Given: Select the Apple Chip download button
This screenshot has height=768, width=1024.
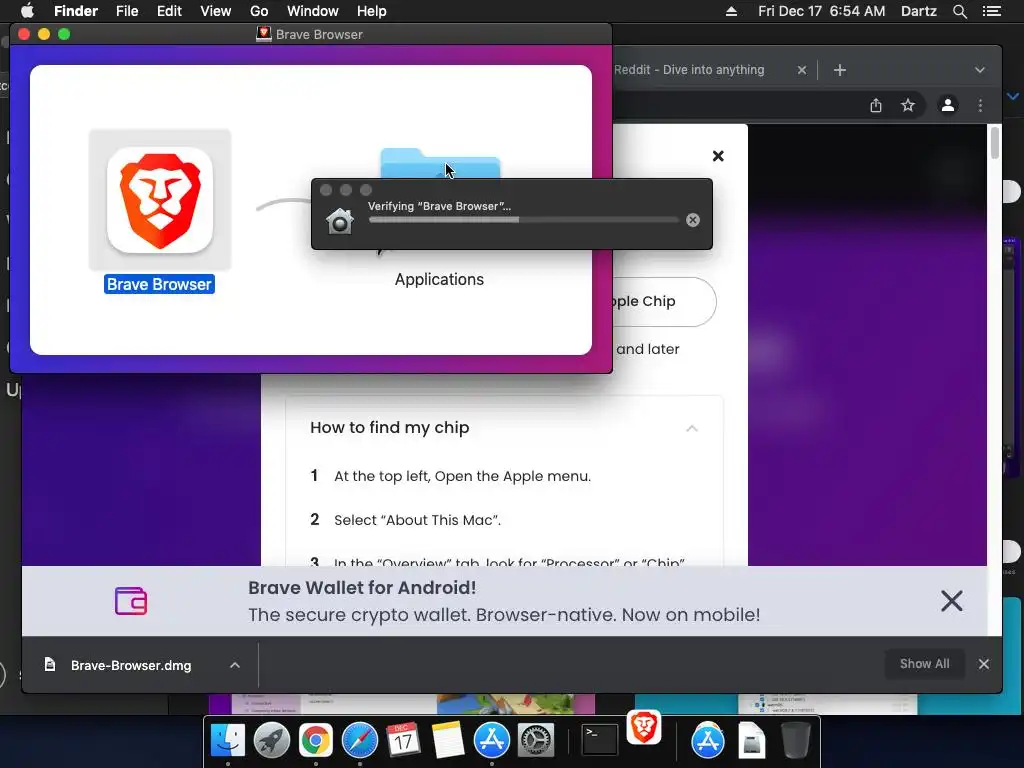Looking at the screenshot, I should click(x=663, y=302).
